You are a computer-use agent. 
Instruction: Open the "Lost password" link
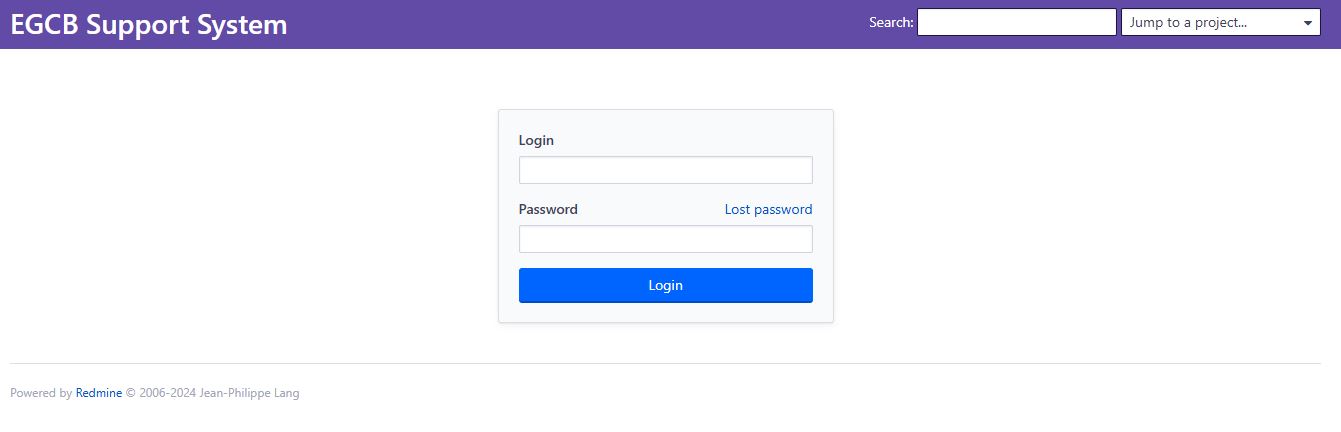click(768, 209)
